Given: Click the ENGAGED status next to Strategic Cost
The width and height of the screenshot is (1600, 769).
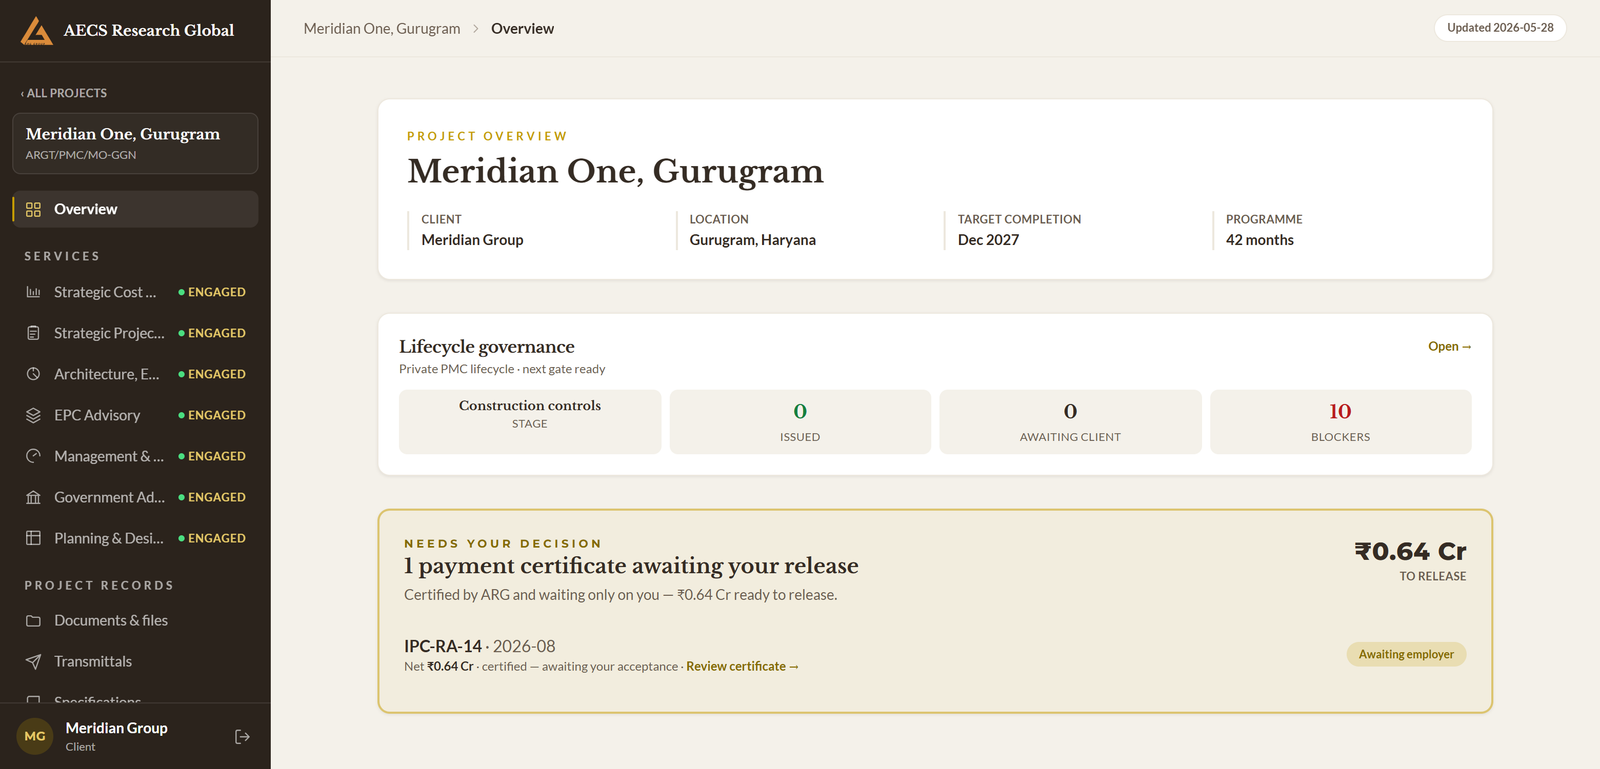Looking at the screenshot, I should [x=212, y=292].
